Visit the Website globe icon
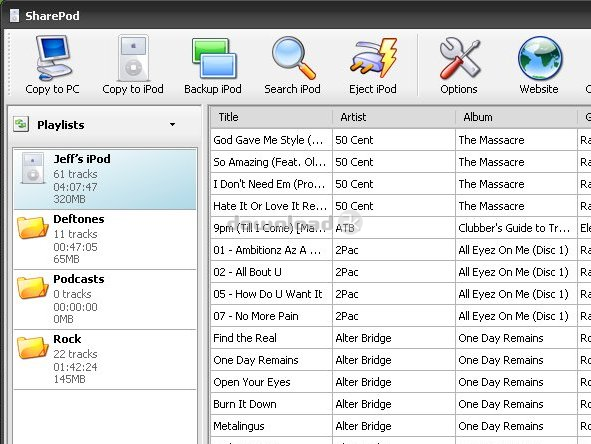 click(x=540, y=58)
